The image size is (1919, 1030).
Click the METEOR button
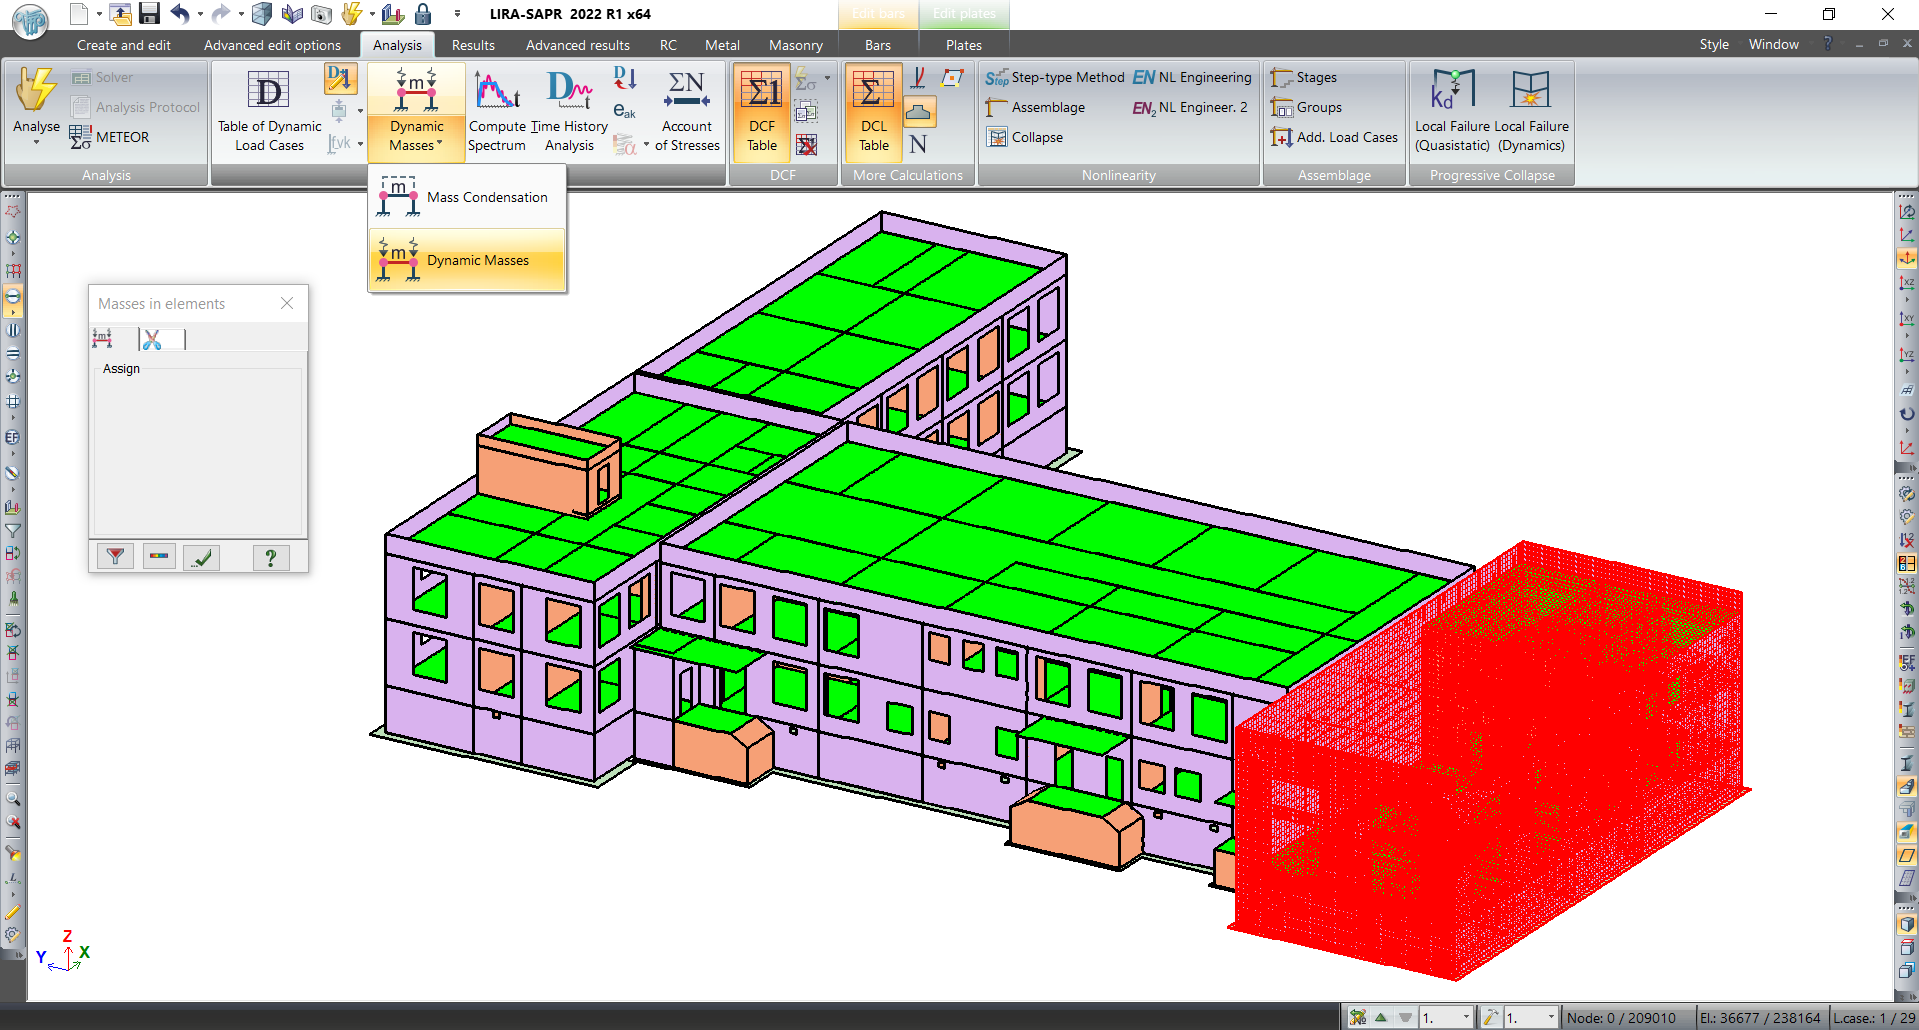click(110, 138)
